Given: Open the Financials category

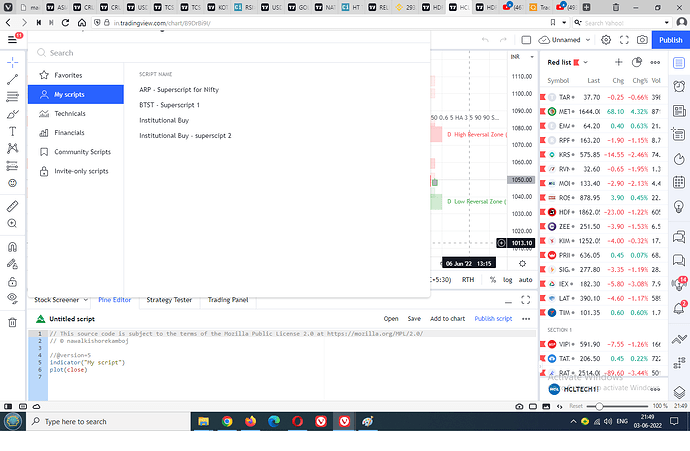Looking at the screenshot, I should click(76, 132).
